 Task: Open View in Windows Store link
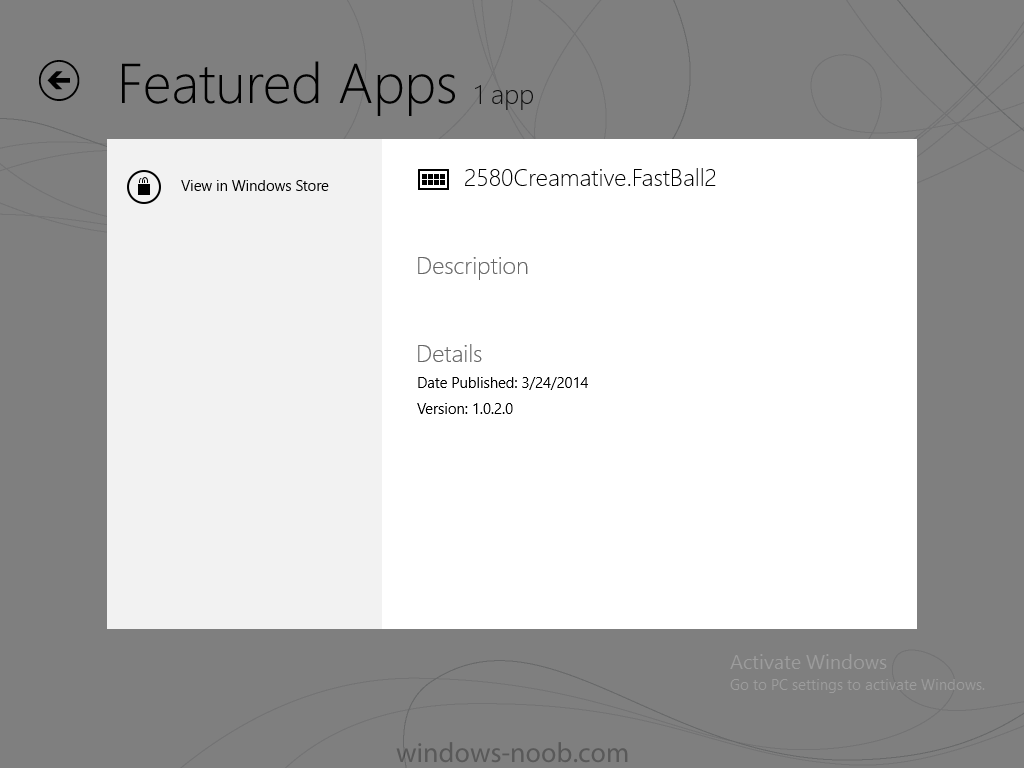(254, 186)
